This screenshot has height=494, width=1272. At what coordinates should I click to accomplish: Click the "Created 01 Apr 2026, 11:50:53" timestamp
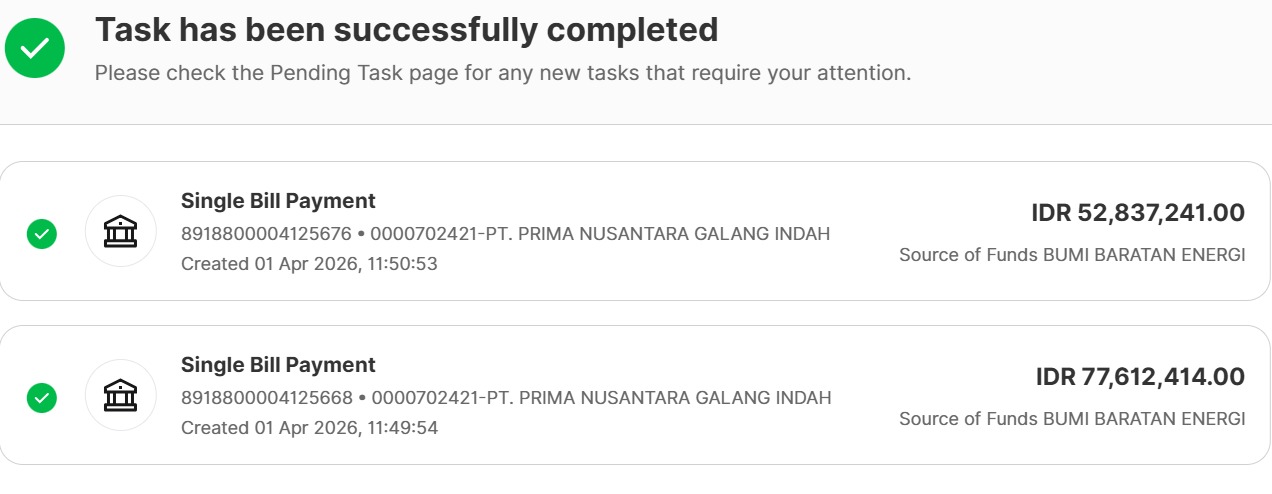click(x=309, y=264)
